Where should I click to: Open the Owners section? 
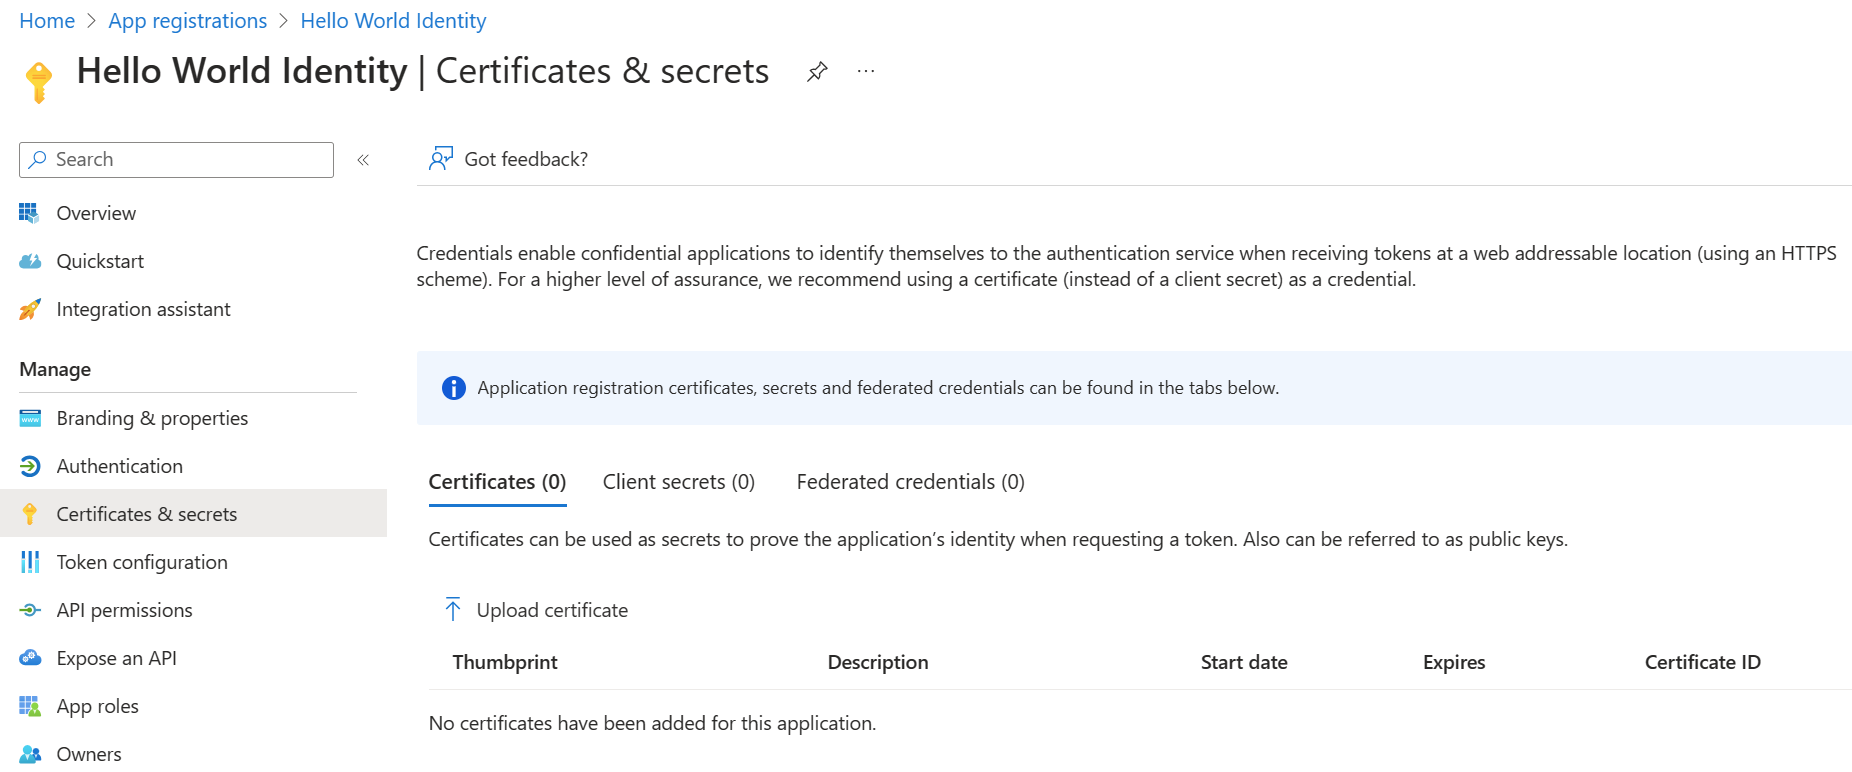[x=88, y=753]
